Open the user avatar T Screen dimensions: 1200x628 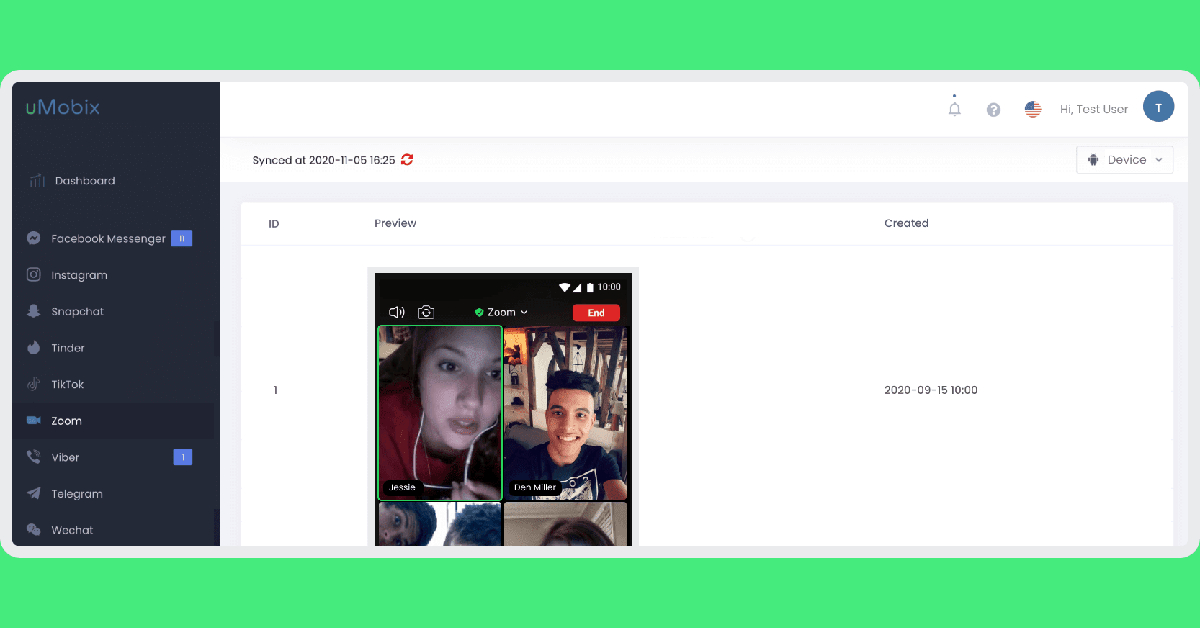[1158, 107]
